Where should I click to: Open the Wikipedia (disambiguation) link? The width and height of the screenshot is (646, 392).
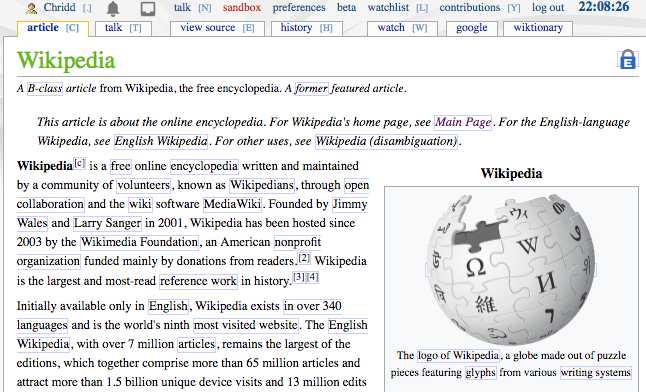click(386, 141)
